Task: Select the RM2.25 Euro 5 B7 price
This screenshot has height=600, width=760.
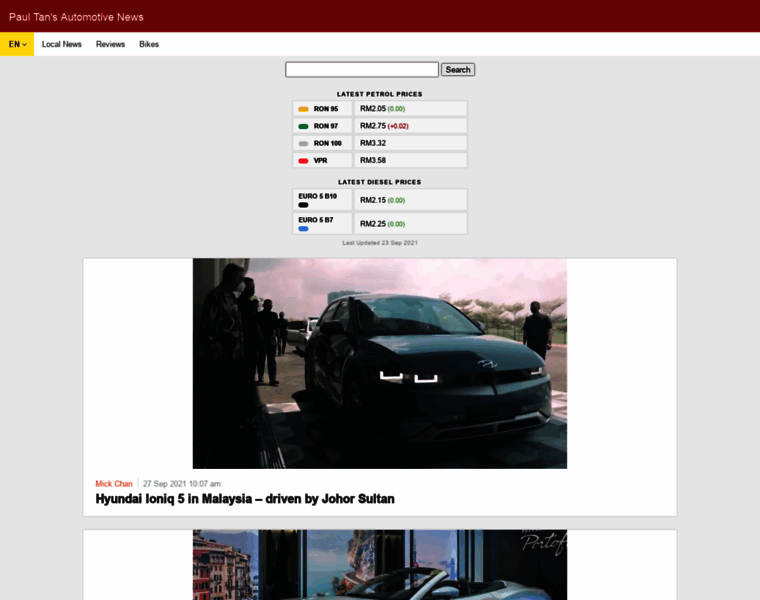Action: pos(373,224)
